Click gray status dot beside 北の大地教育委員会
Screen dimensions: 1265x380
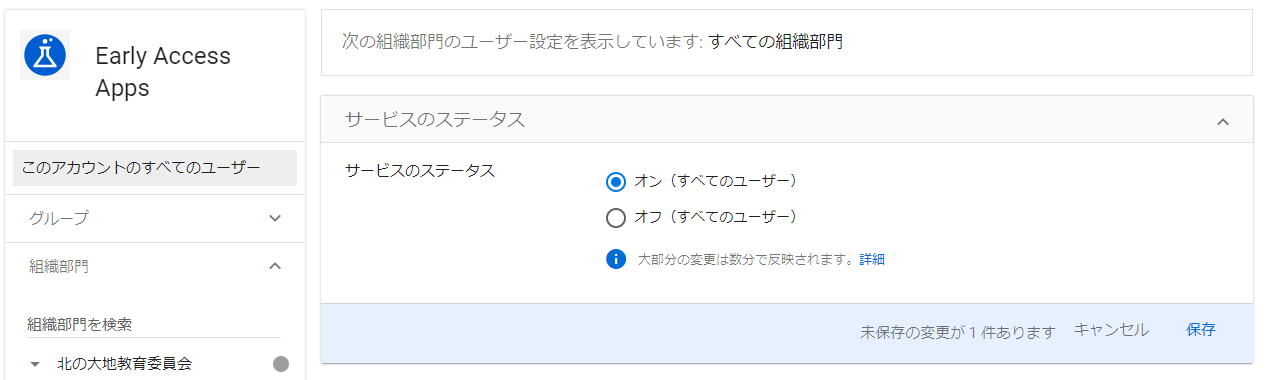tap(281, 364)
